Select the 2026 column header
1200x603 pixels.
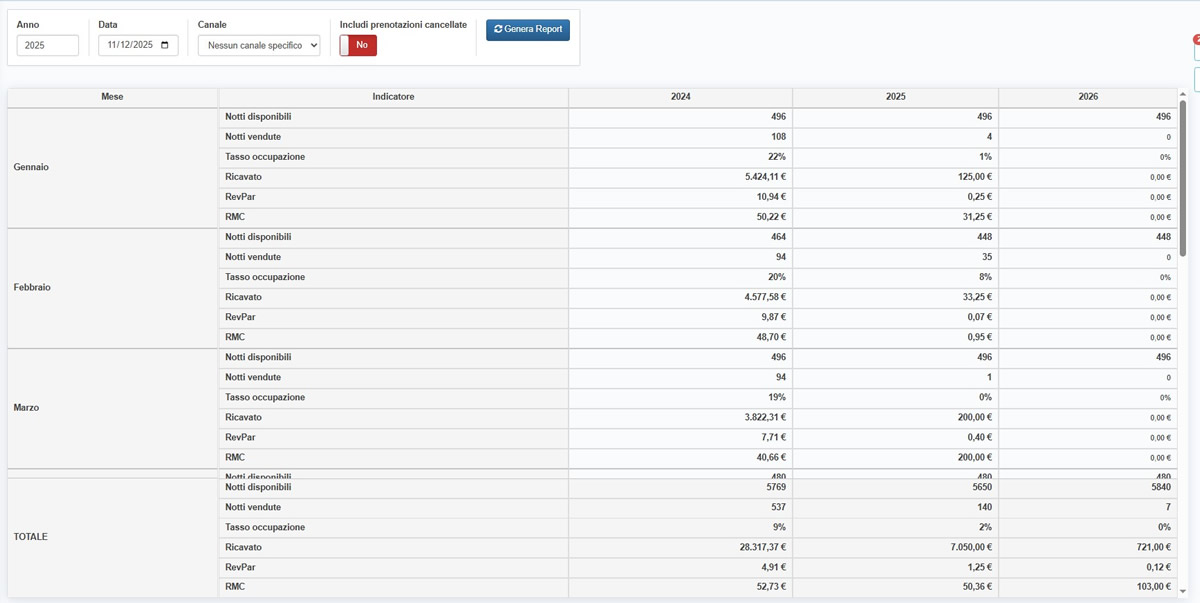point(1088,97)
